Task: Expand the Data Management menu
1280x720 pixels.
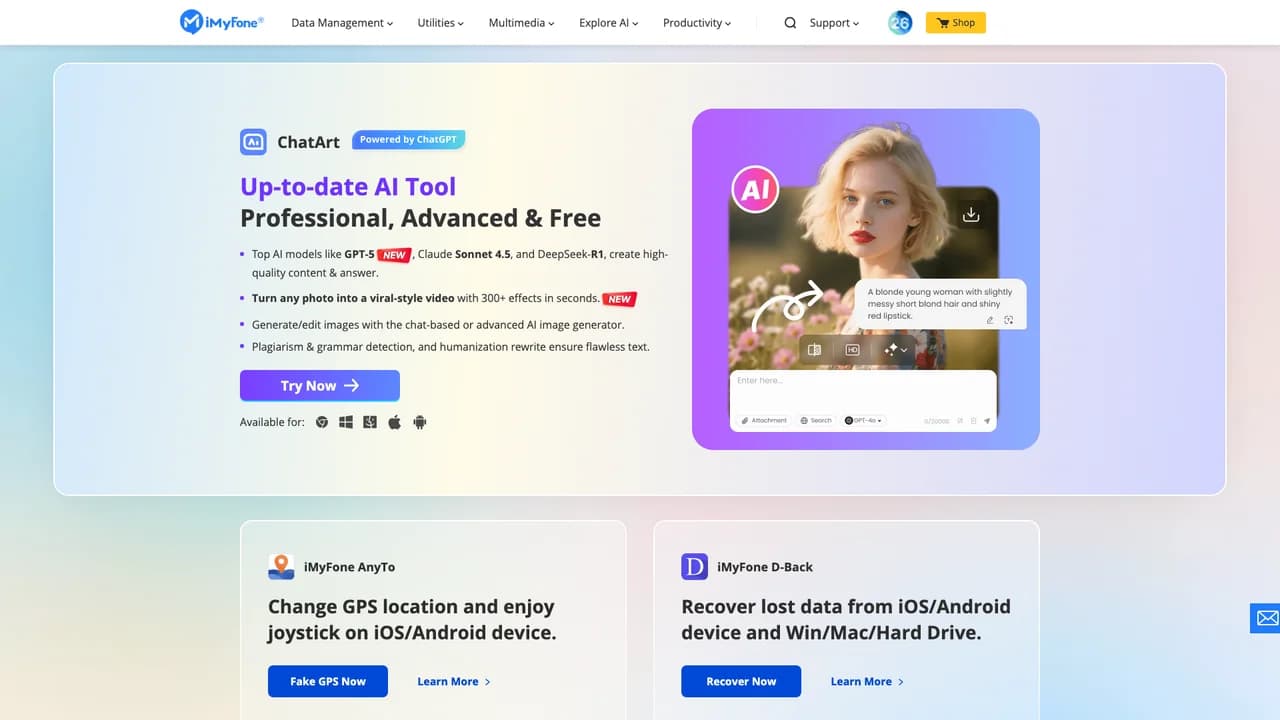Action: click(342, 23)
